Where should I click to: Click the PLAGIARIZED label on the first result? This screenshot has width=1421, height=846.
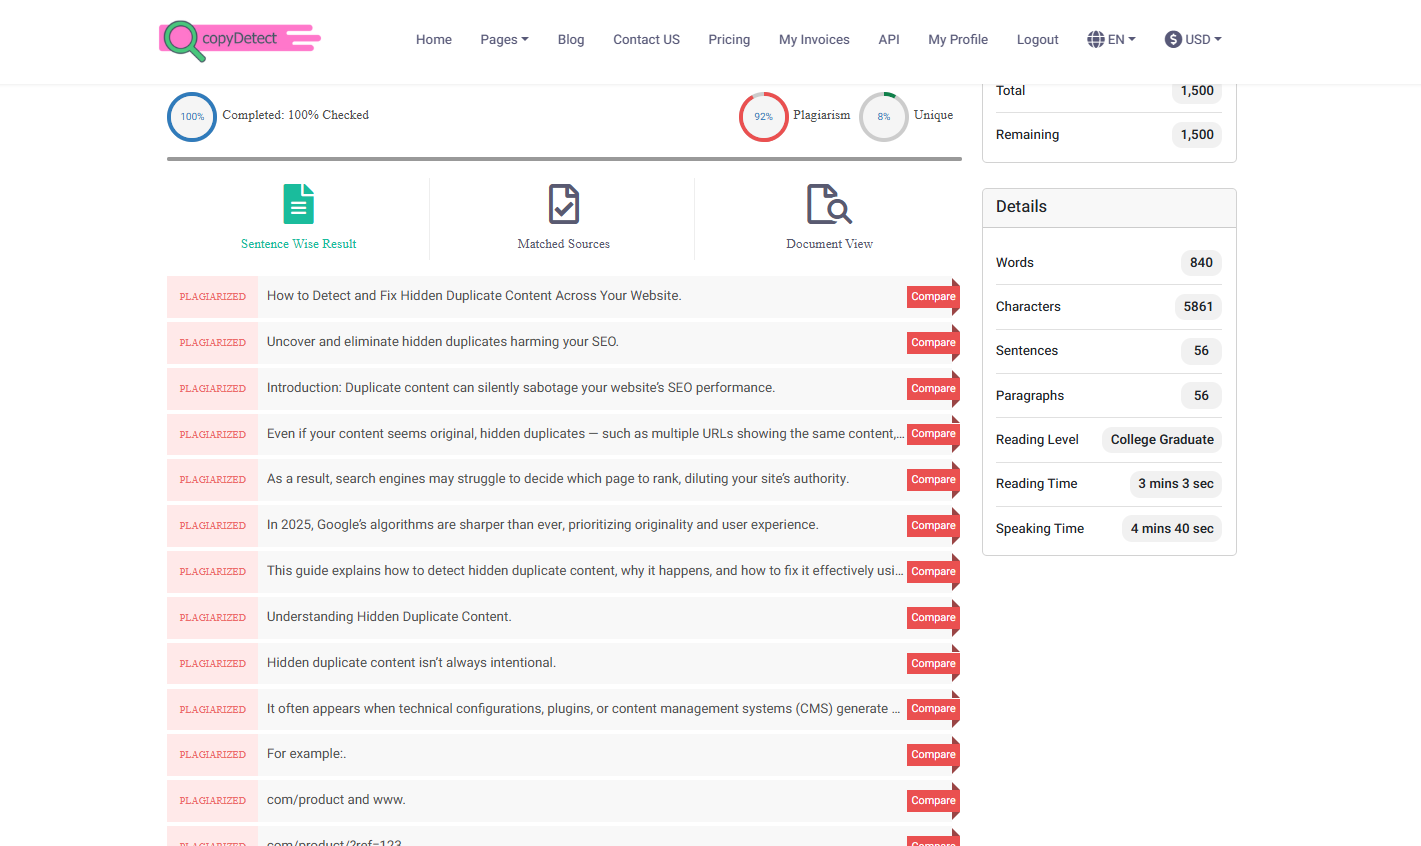point(212,296)
